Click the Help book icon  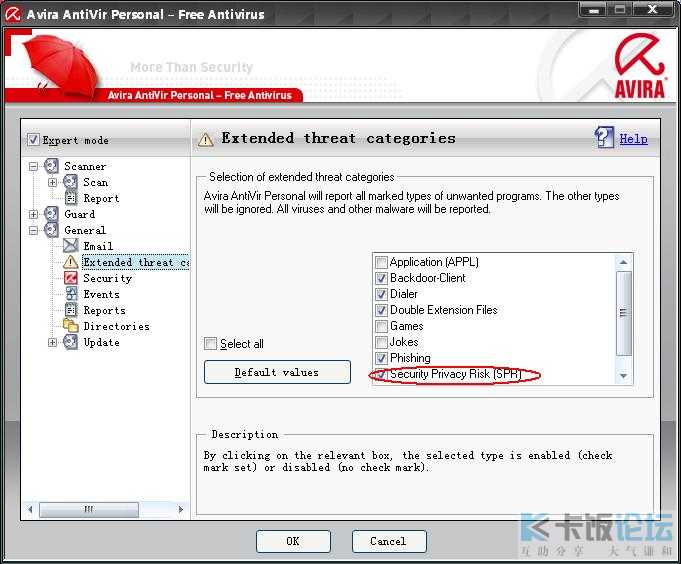coord(604,138)
